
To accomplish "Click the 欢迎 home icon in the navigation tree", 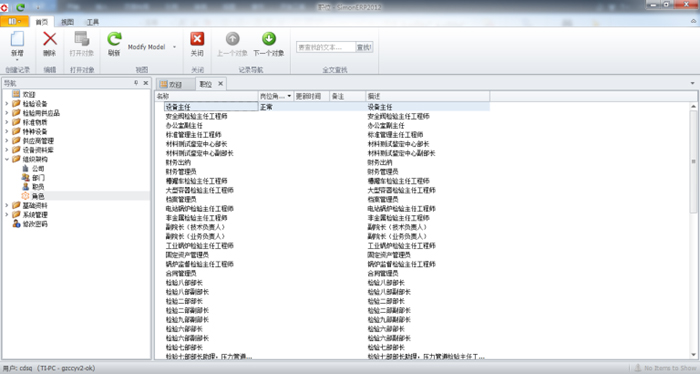I will click(16, 94).
